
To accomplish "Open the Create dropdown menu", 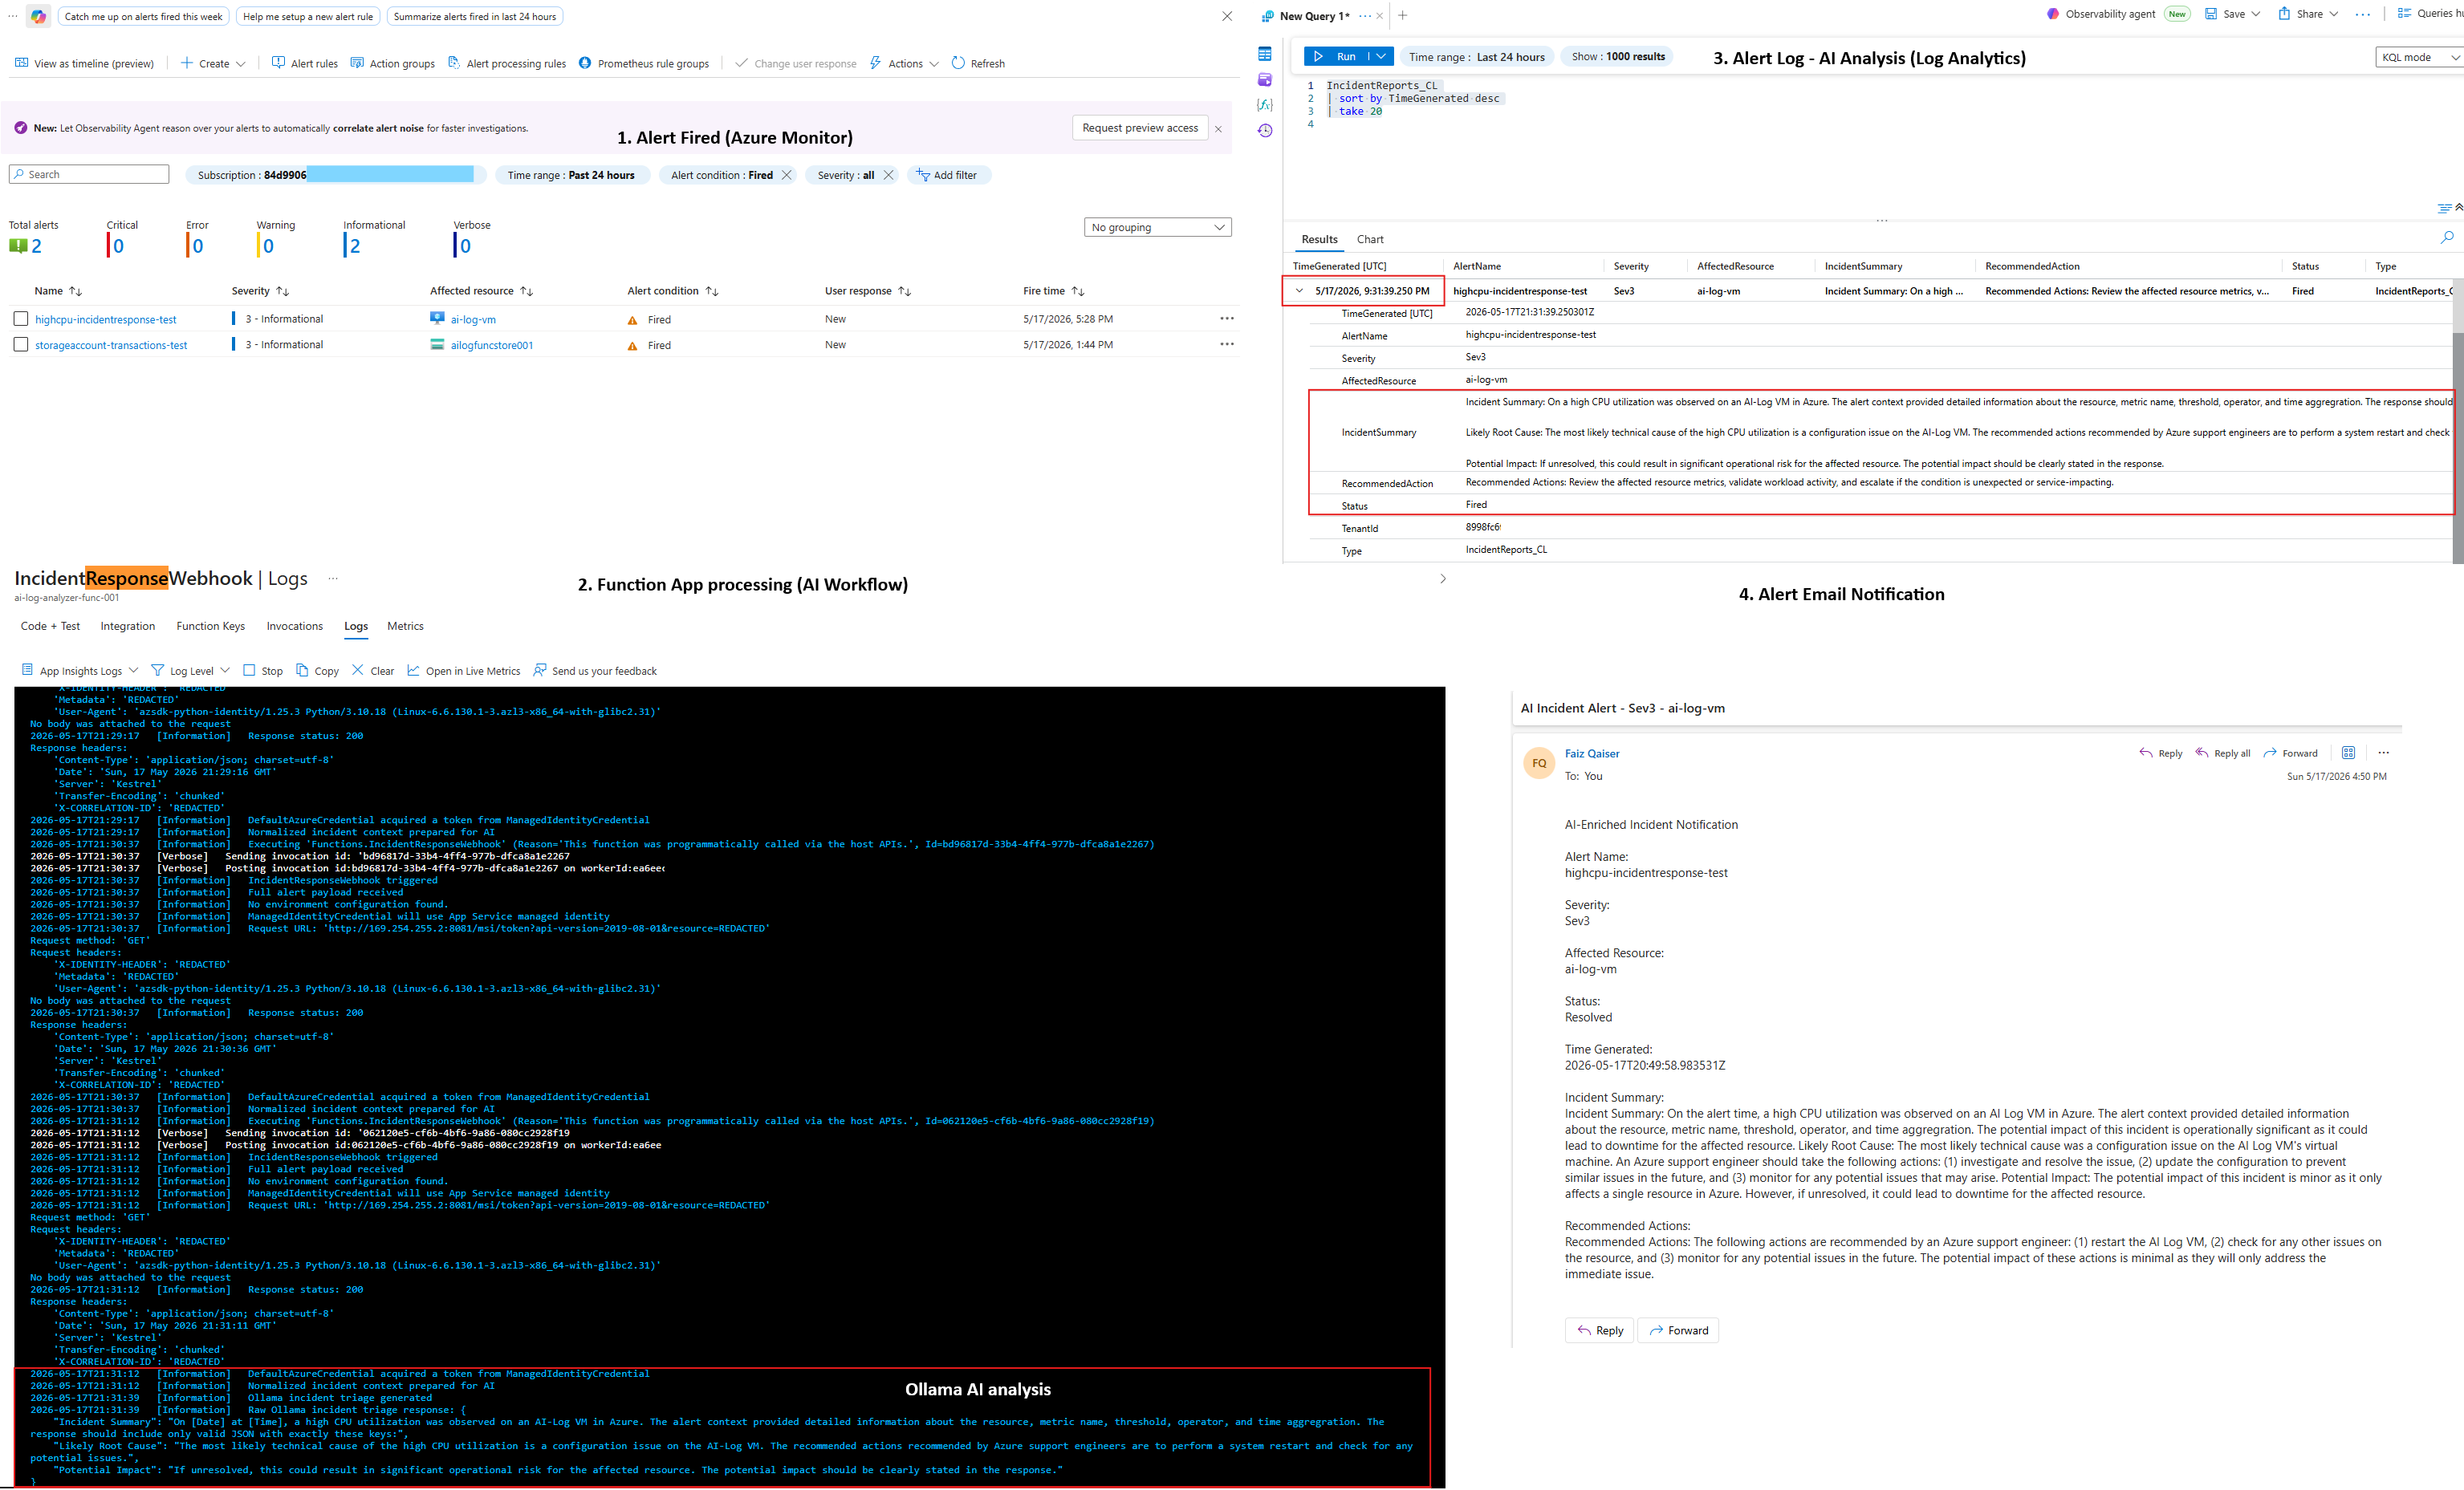I will coord(213,63).
